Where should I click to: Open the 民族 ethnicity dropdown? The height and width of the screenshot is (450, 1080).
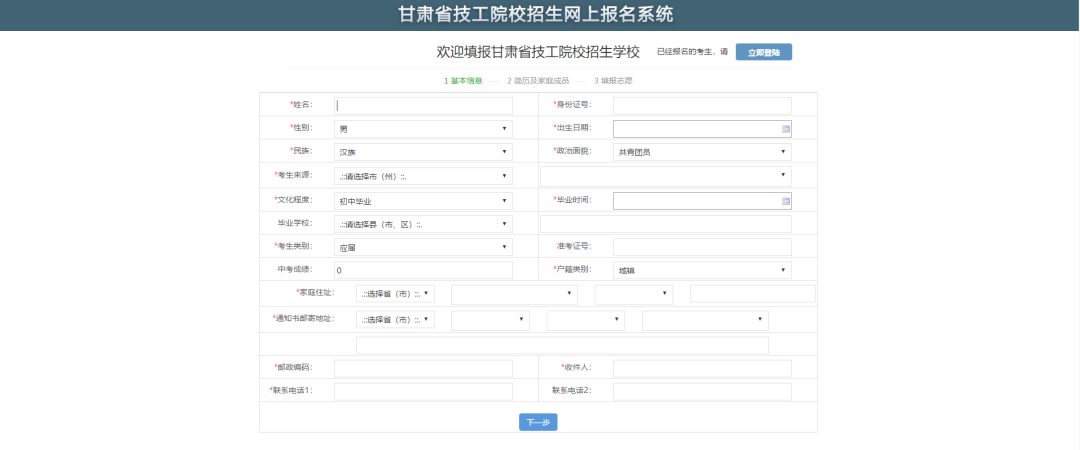[423, 152]
